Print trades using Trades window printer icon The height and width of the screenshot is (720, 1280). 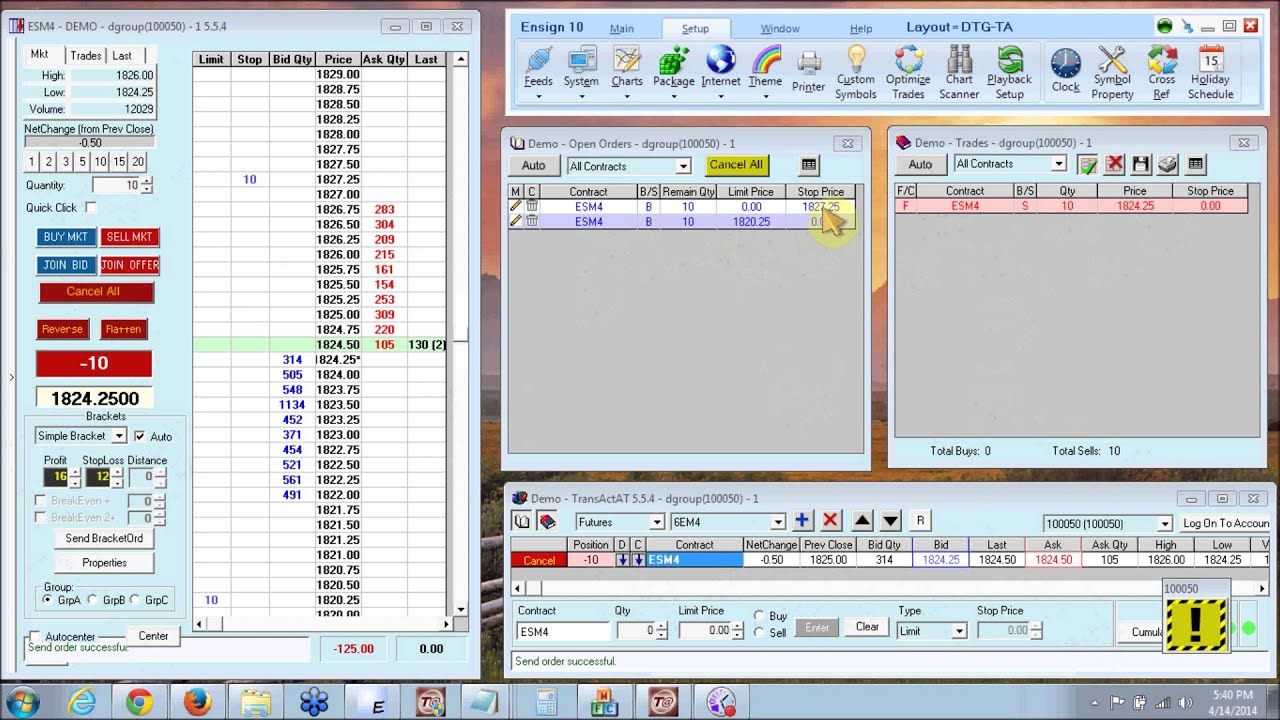click(1167, 165)
